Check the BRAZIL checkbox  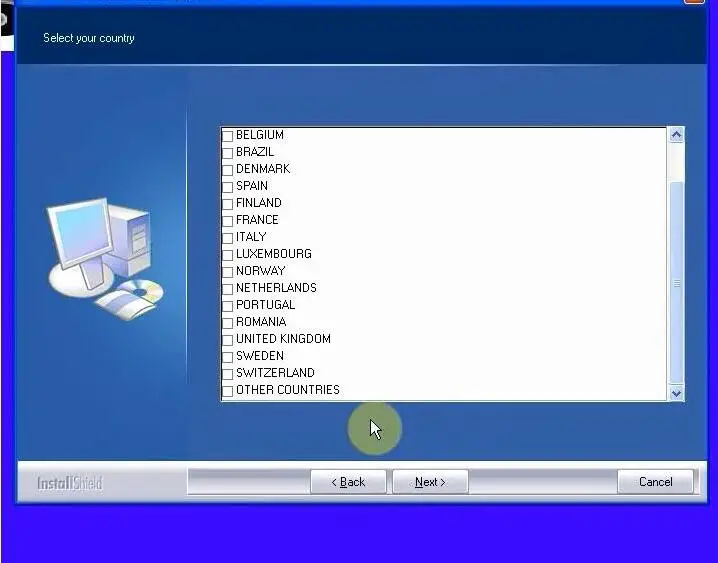tap(228, 153)
